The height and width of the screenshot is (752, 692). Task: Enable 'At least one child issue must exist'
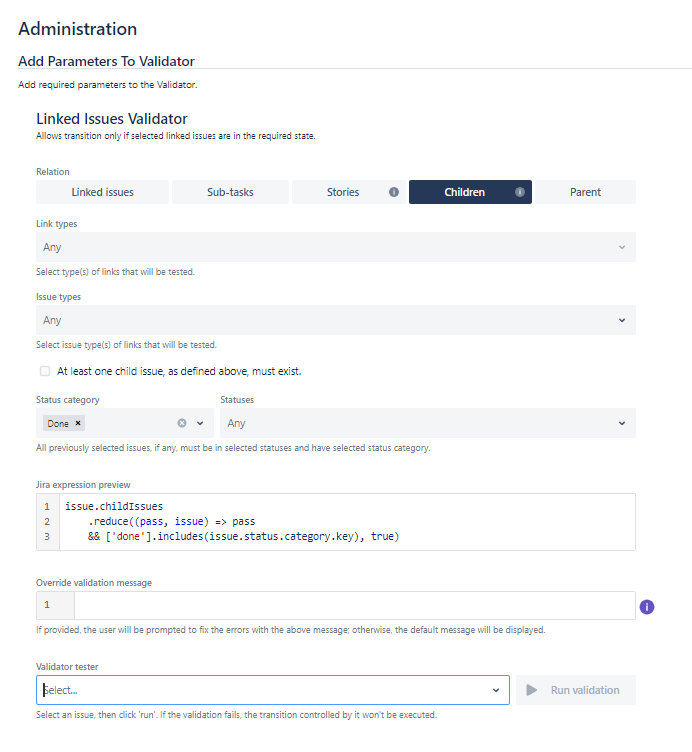(45, 371)
